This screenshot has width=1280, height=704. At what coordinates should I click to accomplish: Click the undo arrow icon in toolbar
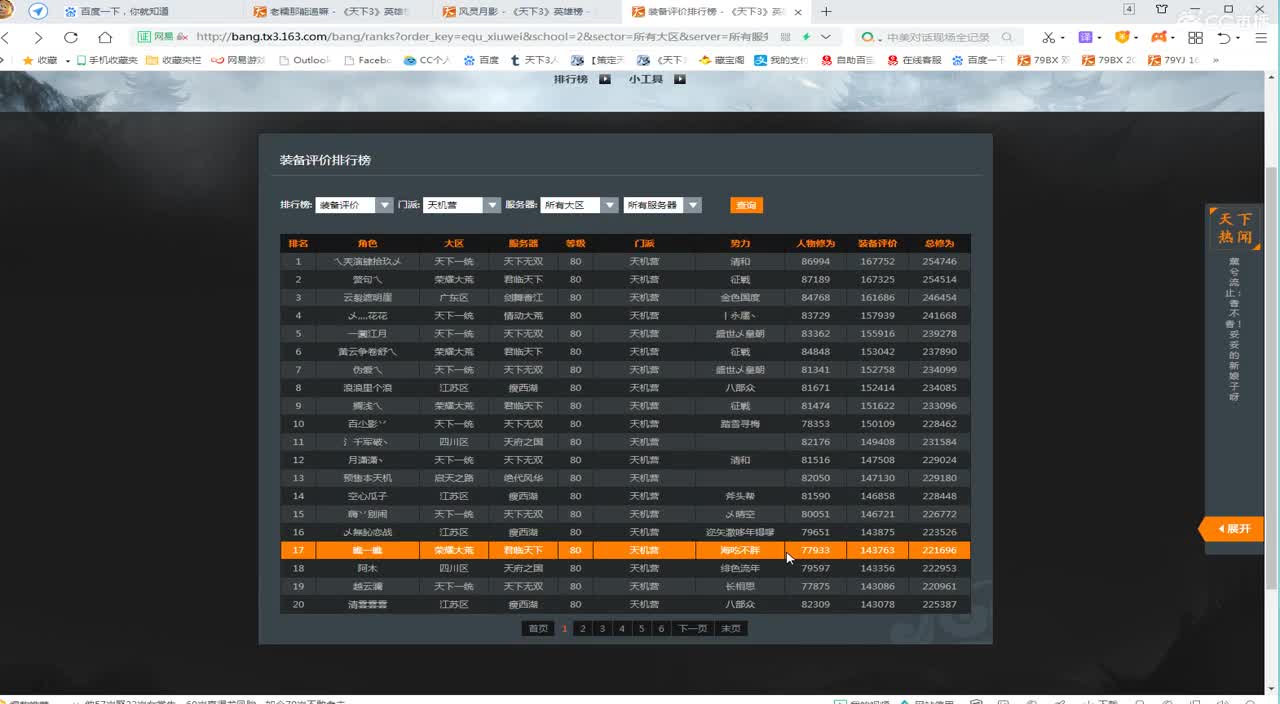(x=1224, y=37)
